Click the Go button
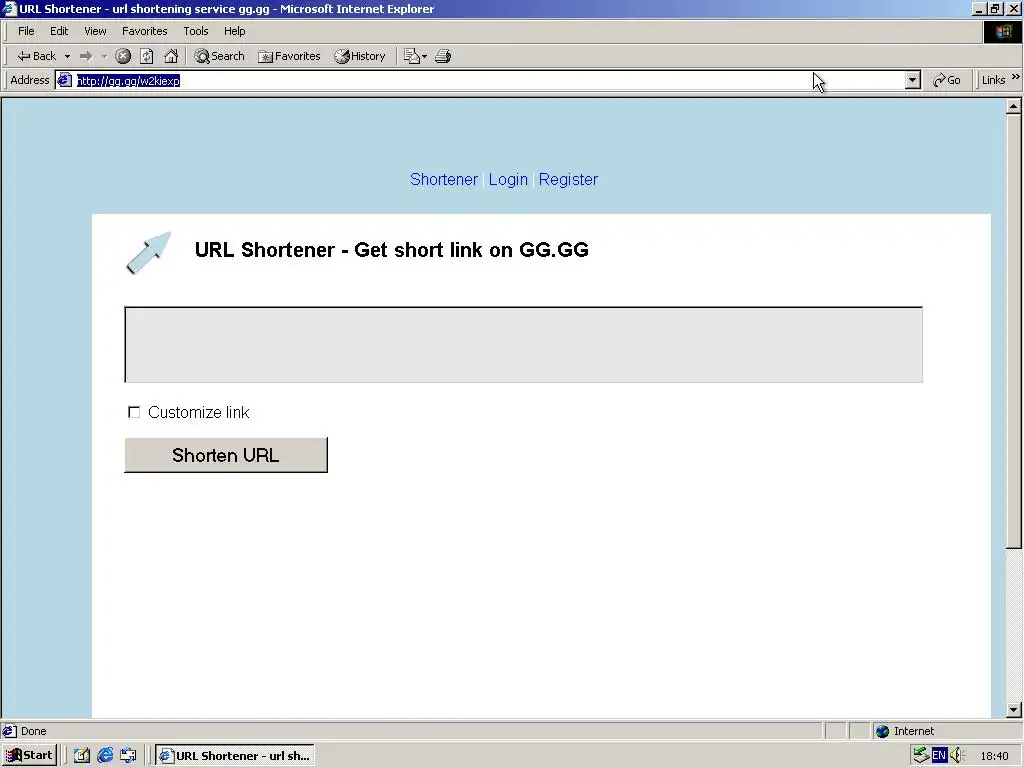This screenshot has height=768, width=1024. point(947,80)
